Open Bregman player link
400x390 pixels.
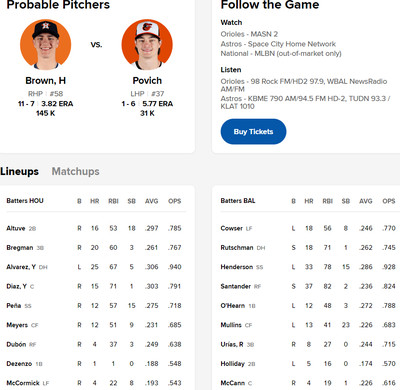click(x=20, y=248)
